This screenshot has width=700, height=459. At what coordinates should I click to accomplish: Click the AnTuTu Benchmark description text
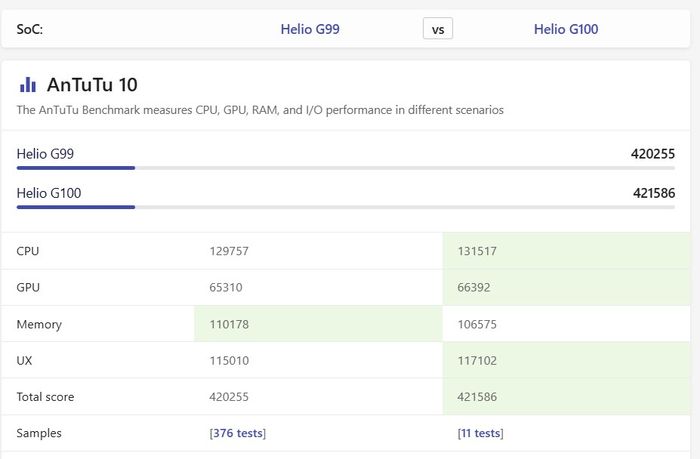pyautogui.click(x=260, y=110)
